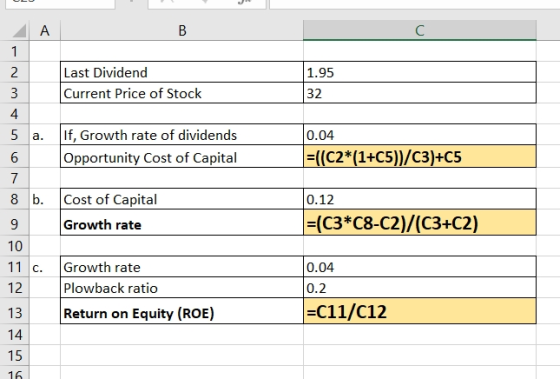The image size is (560, 379).
Task: Select row 12 header
Action: point(14,288)
